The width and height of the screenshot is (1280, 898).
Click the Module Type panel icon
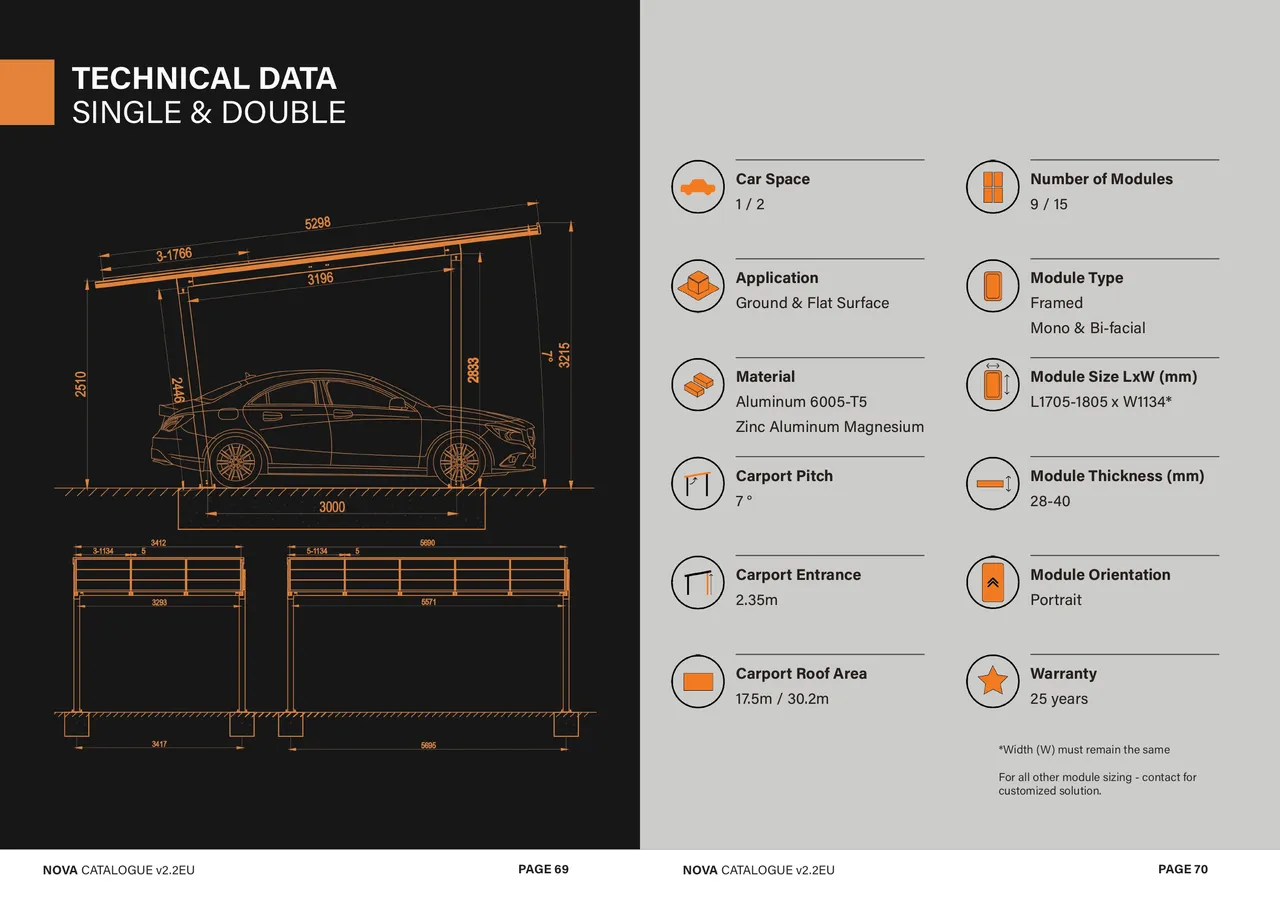[x=992, y=286]
